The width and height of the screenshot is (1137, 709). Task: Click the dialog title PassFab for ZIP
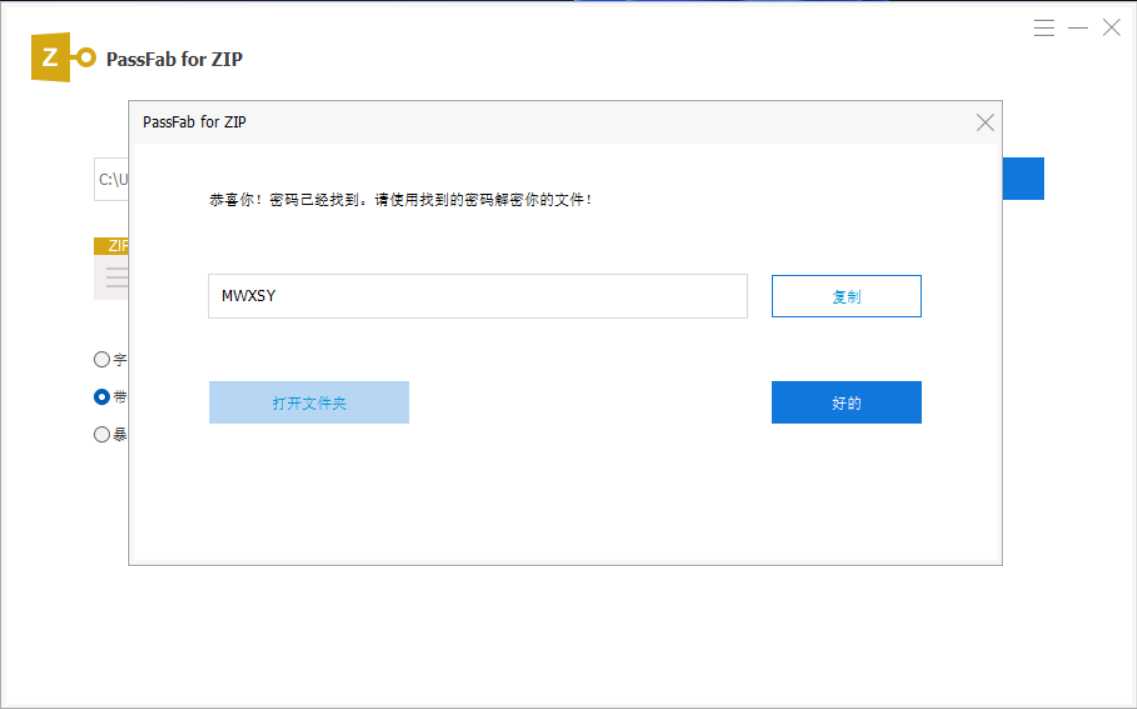coord(194,122)
